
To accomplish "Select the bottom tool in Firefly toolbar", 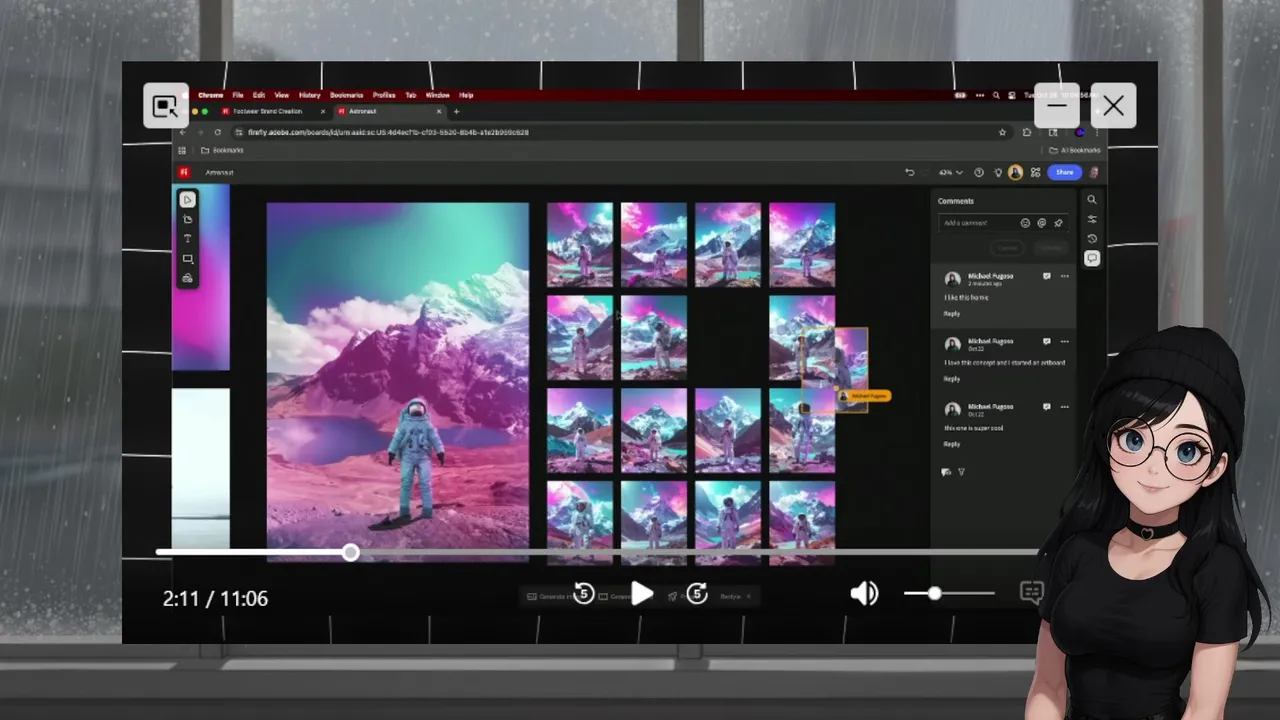I will tap(187, 278).
